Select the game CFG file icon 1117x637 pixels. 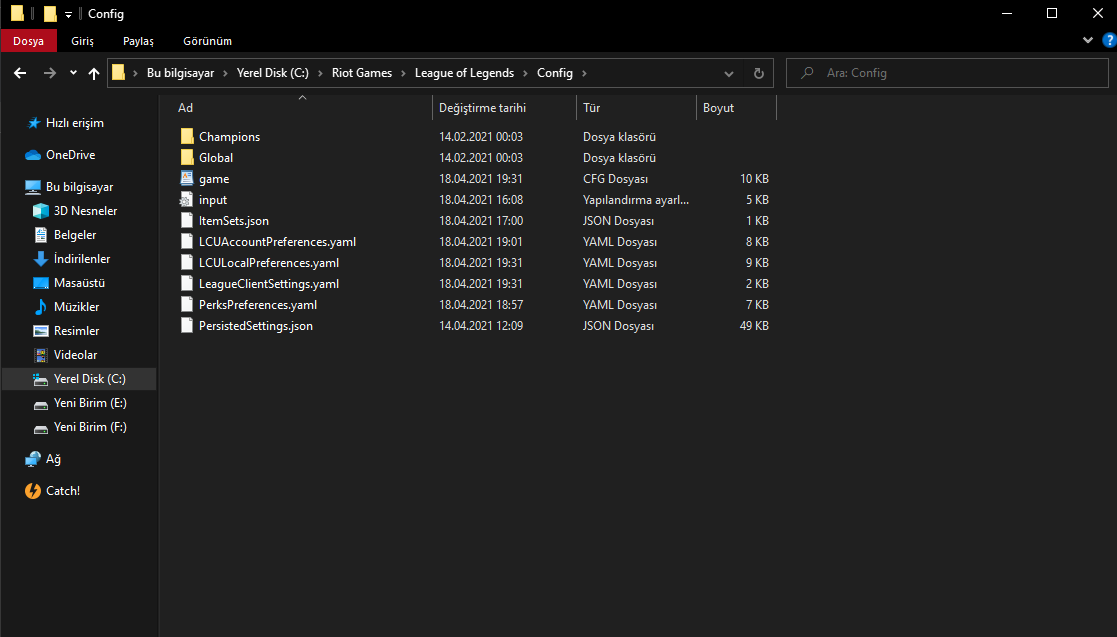click(x=187, y=179)
